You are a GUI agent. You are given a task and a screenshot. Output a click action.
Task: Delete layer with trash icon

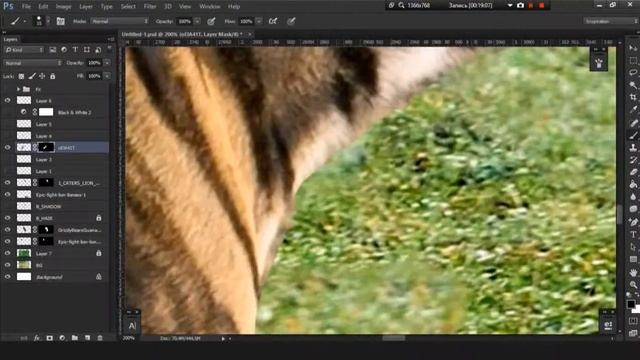click(x=100, y=338)
